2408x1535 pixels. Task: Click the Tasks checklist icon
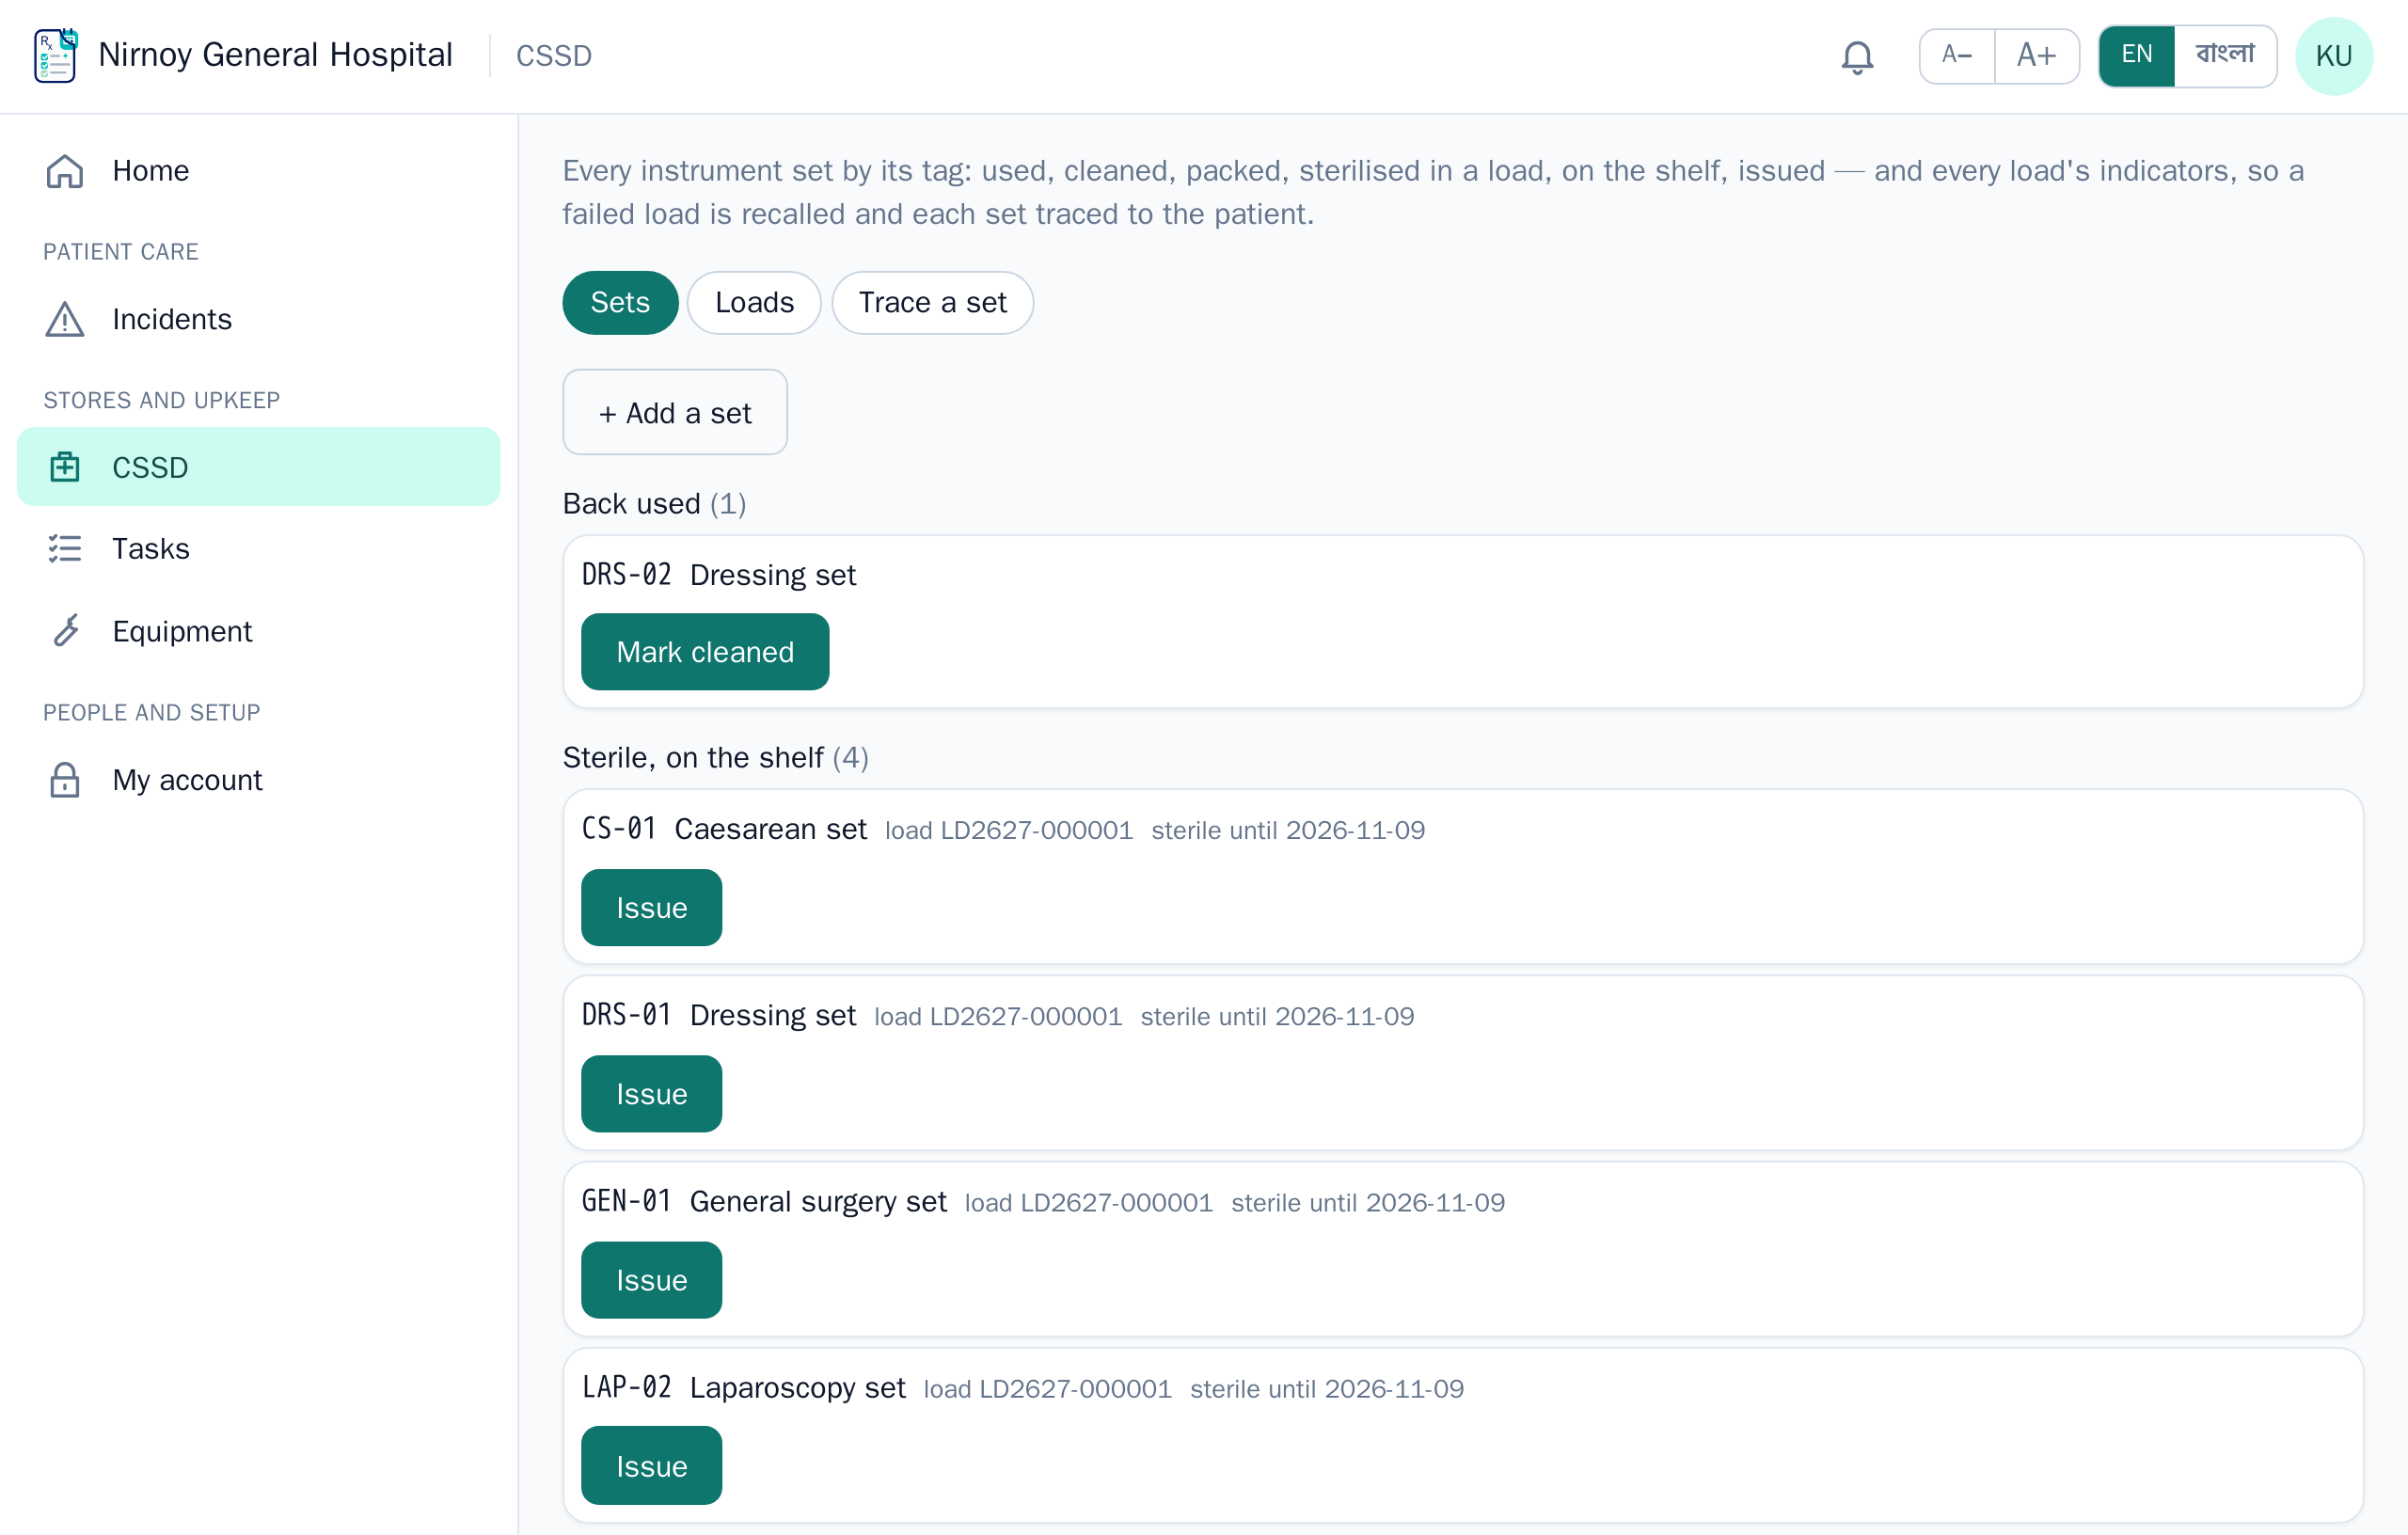tap(65, 548)
